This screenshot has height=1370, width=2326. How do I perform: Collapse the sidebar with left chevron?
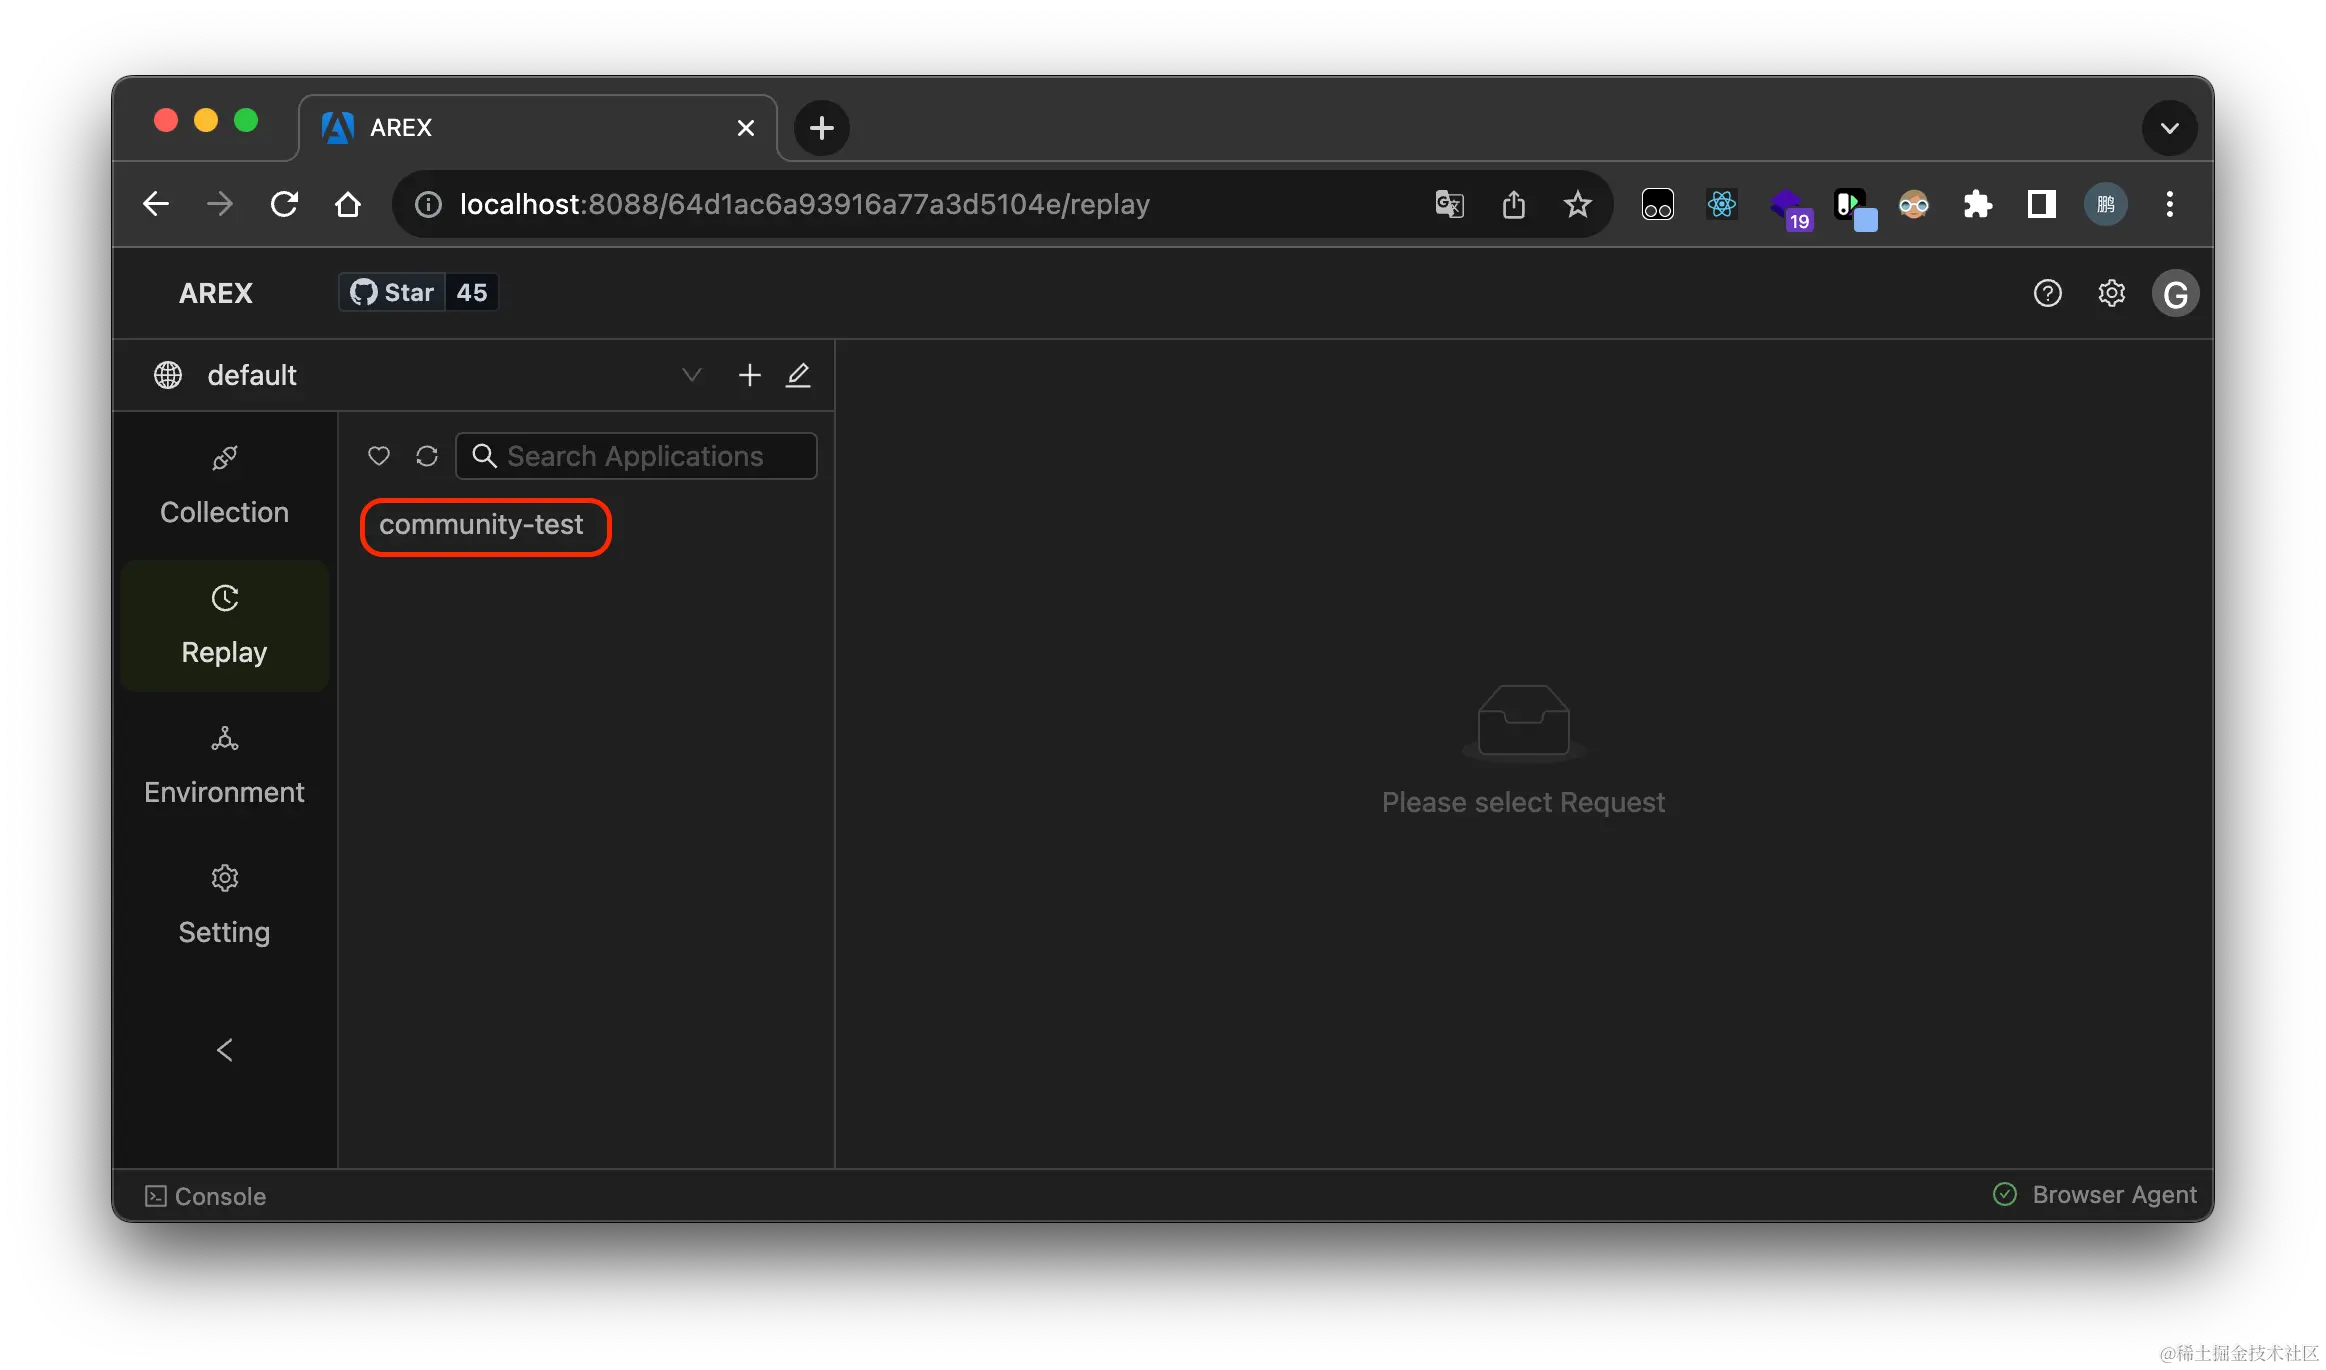[x=225, y=1049]
